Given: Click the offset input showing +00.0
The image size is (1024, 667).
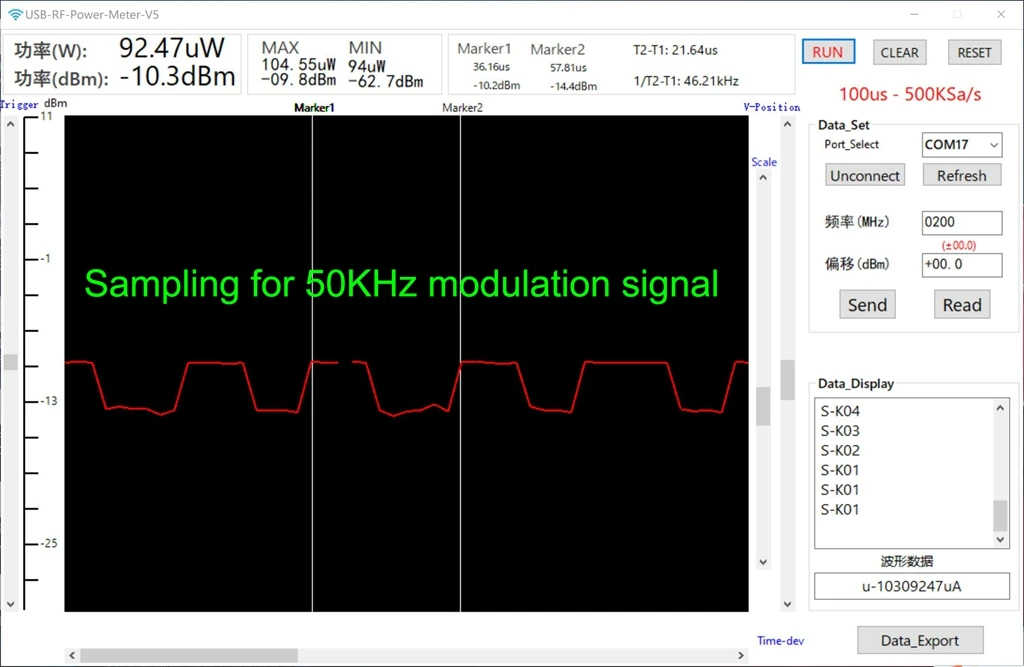Looking at the screenshot, I should tap(961, 264).
